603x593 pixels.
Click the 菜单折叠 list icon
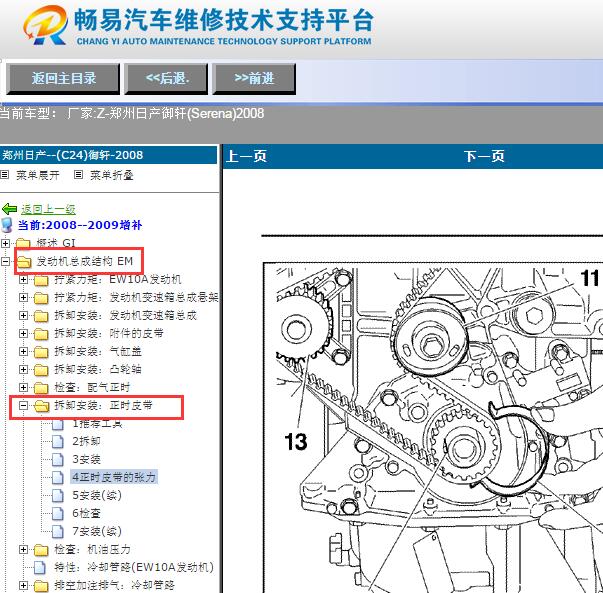(x=78, y=175)
